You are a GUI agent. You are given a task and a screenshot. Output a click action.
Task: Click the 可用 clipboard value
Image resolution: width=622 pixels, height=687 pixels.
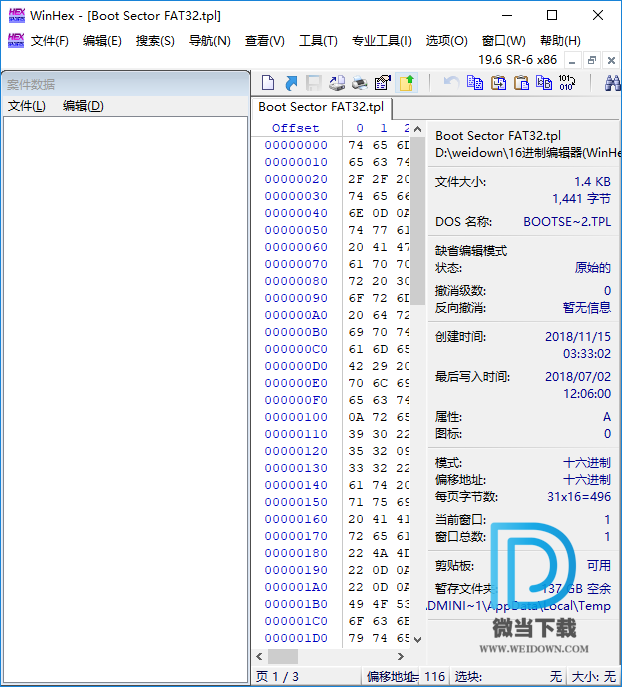599,565
